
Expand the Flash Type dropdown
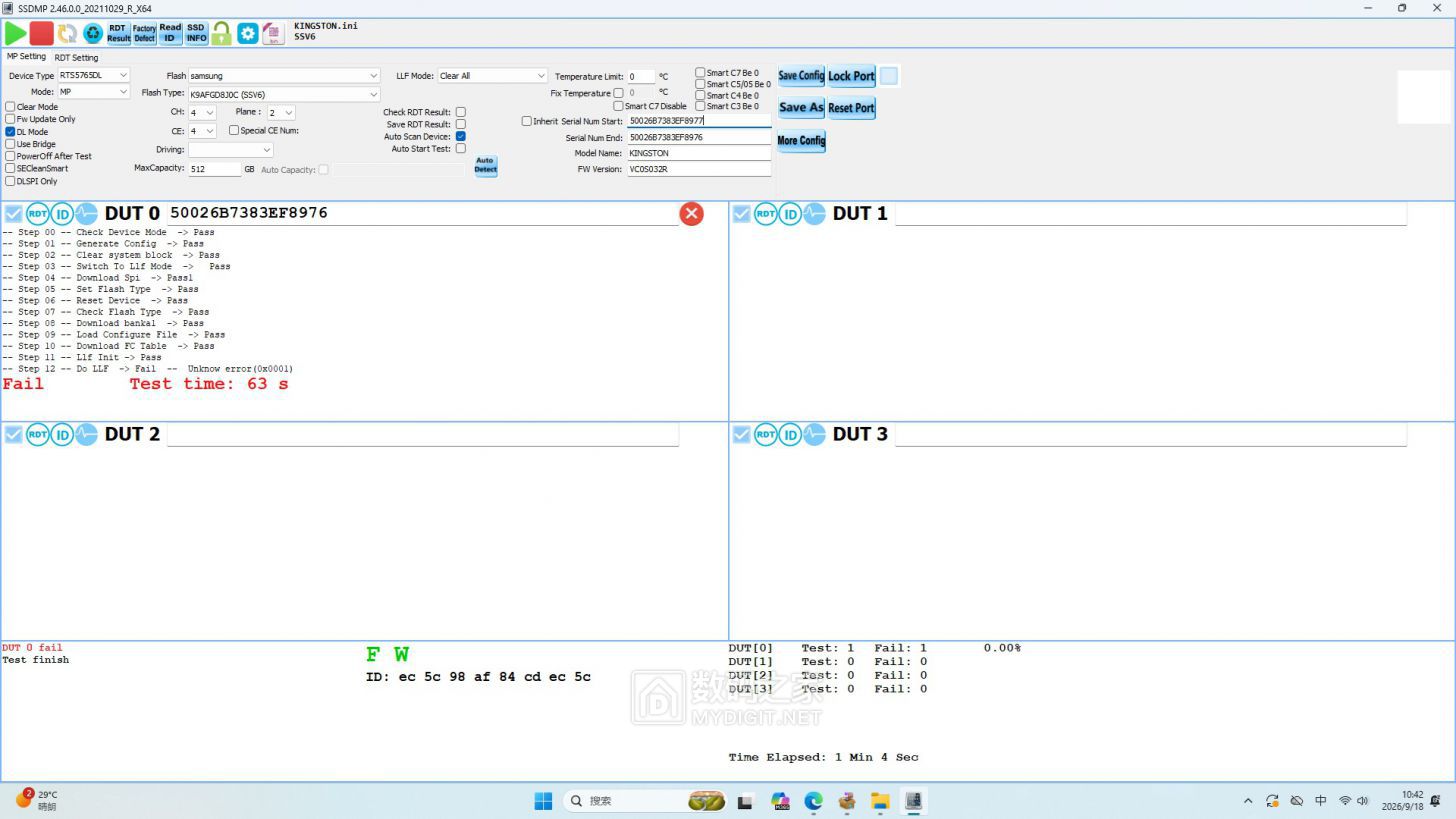pos(284,94)
